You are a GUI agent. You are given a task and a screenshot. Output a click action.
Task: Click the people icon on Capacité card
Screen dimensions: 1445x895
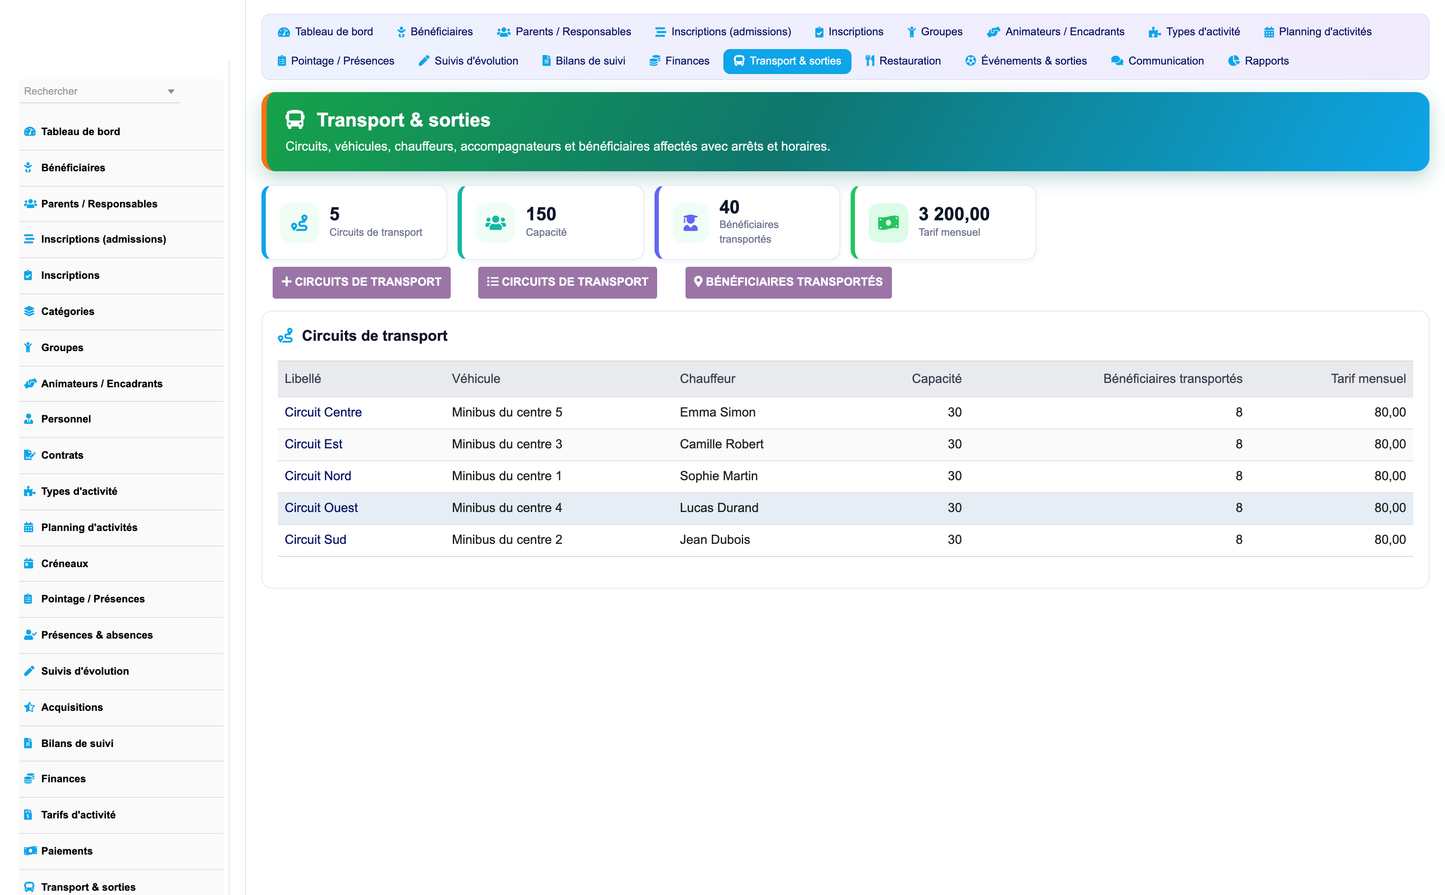[495, 223]
